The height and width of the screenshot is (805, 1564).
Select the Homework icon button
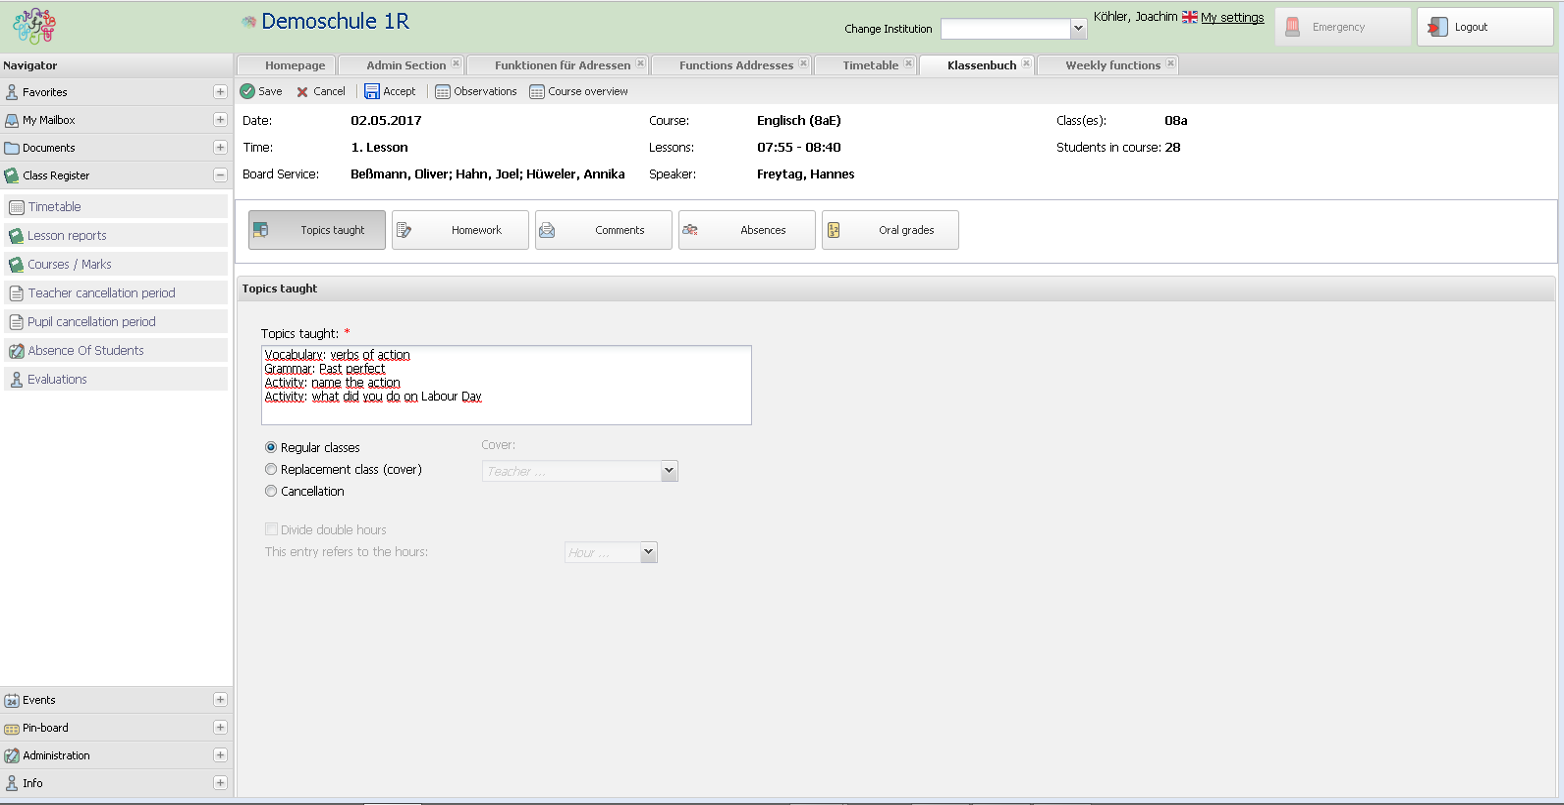(x=408, y=230)
